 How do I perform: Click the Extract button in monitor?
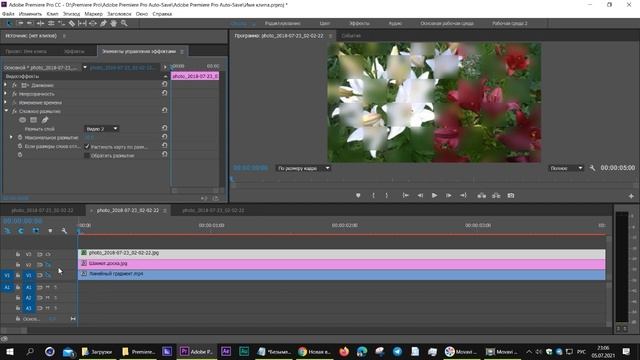click(496, 196)
